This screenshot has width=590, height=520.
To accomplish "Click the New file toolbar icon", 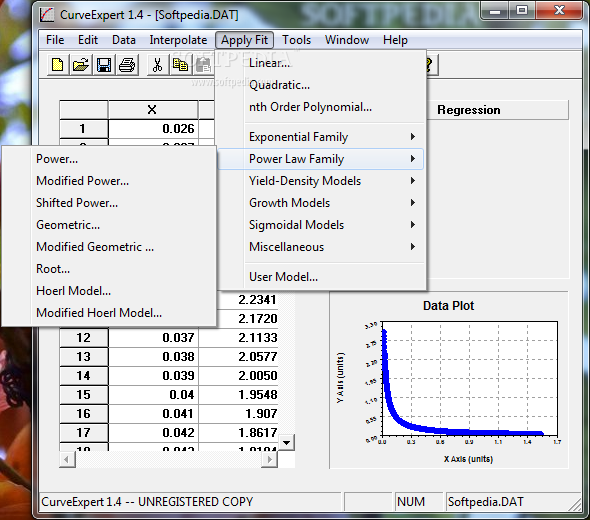I will pyautogui.click(x=58, y=65).
